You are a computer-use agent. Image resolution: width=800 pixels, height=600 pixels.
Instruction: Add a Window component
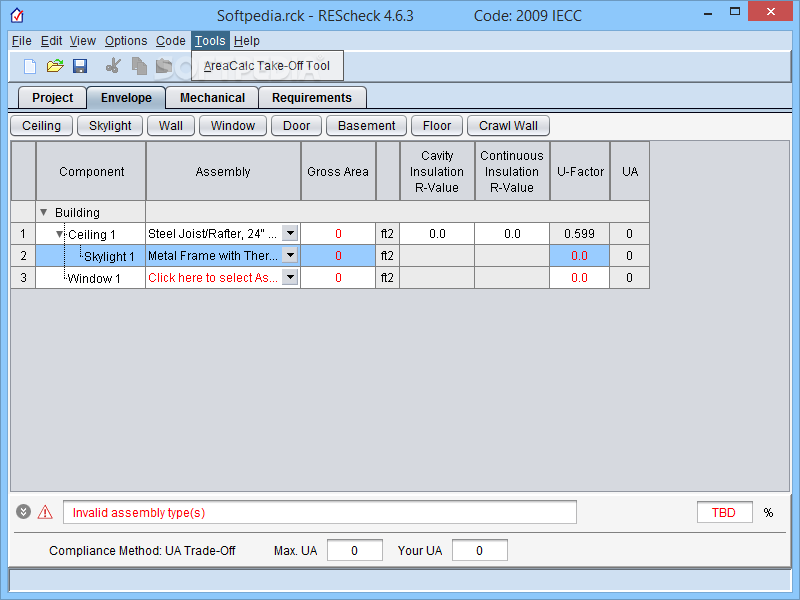pyautogui.click(x=233, y=126)
